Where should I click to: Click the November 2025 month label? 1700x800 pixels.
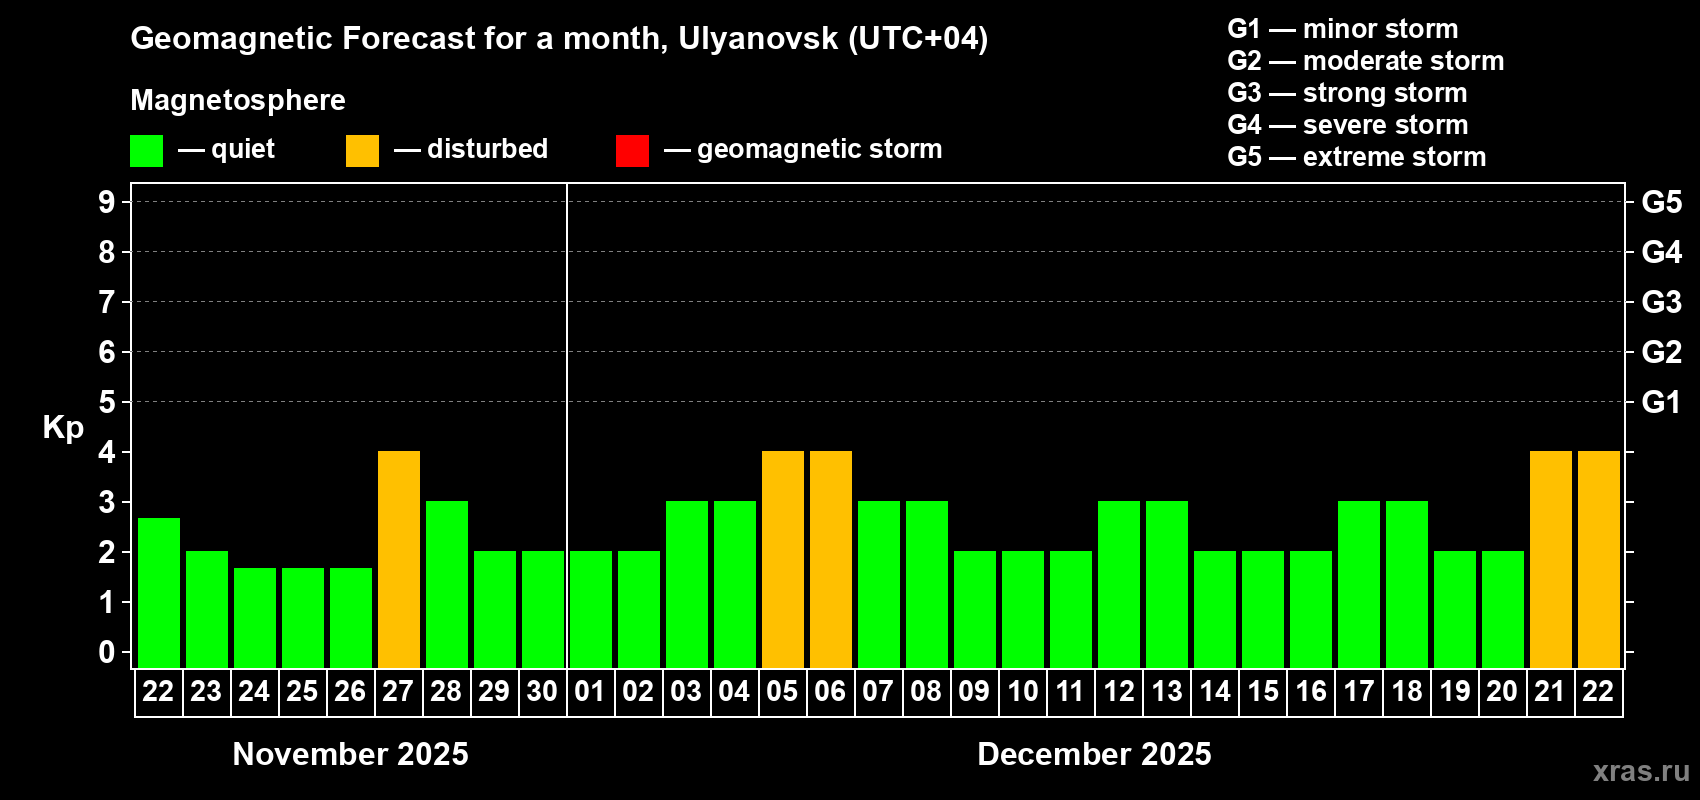click(x=350, y=754)
